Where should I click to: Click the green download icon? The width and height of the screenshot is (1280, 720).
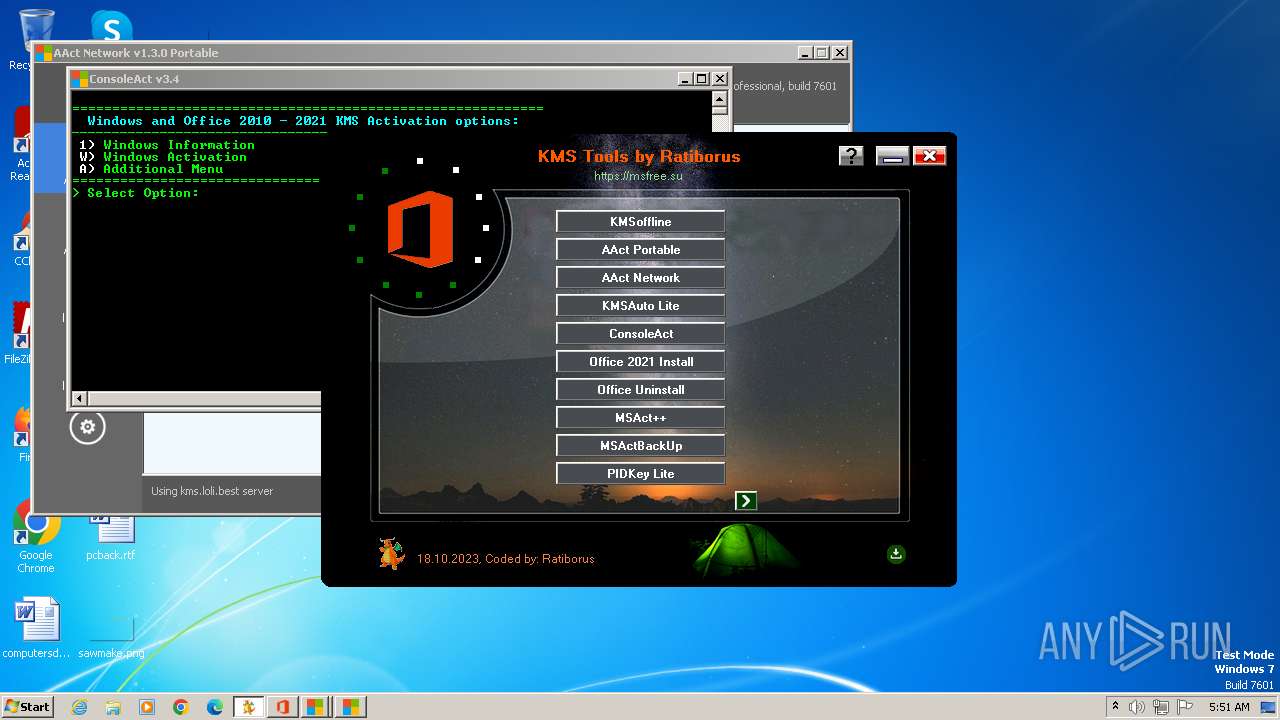[896, 554]
